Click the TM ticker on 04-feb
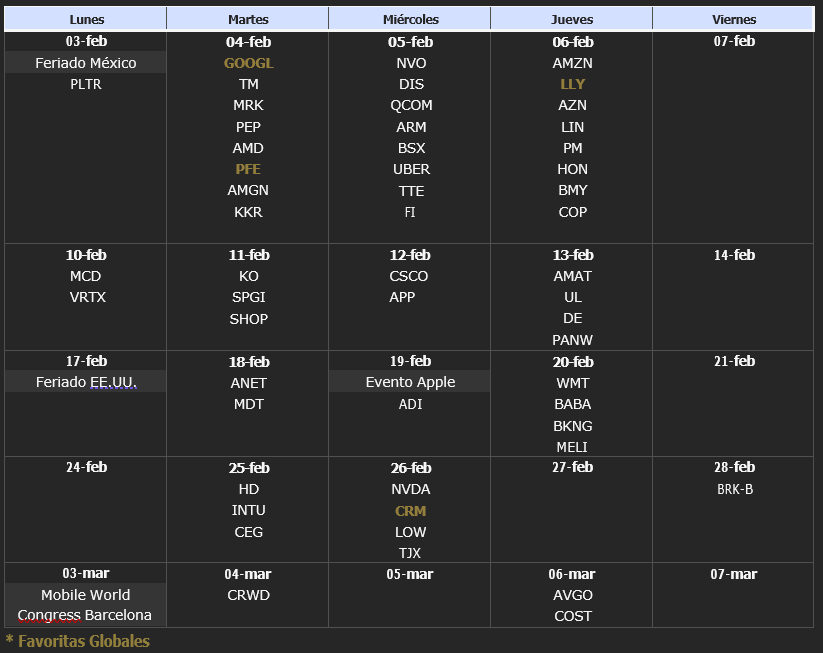This screenshot has width=823, height=653. tap(248, 84)
